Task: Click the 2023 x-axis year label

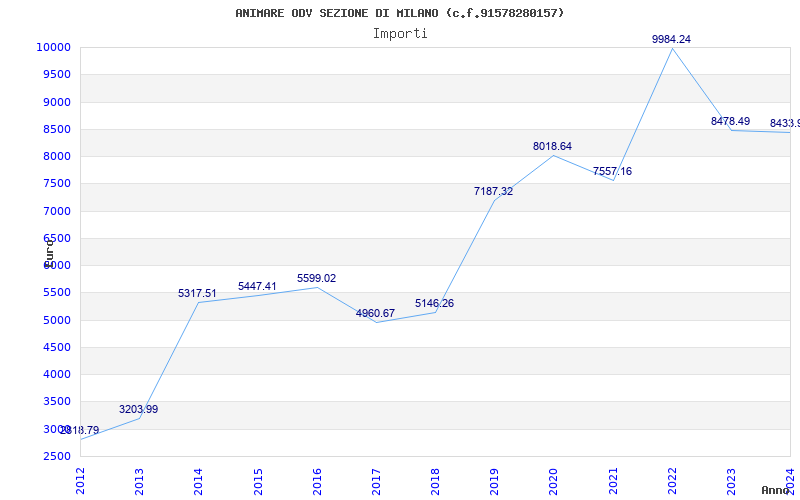Action: click(731, 481)
